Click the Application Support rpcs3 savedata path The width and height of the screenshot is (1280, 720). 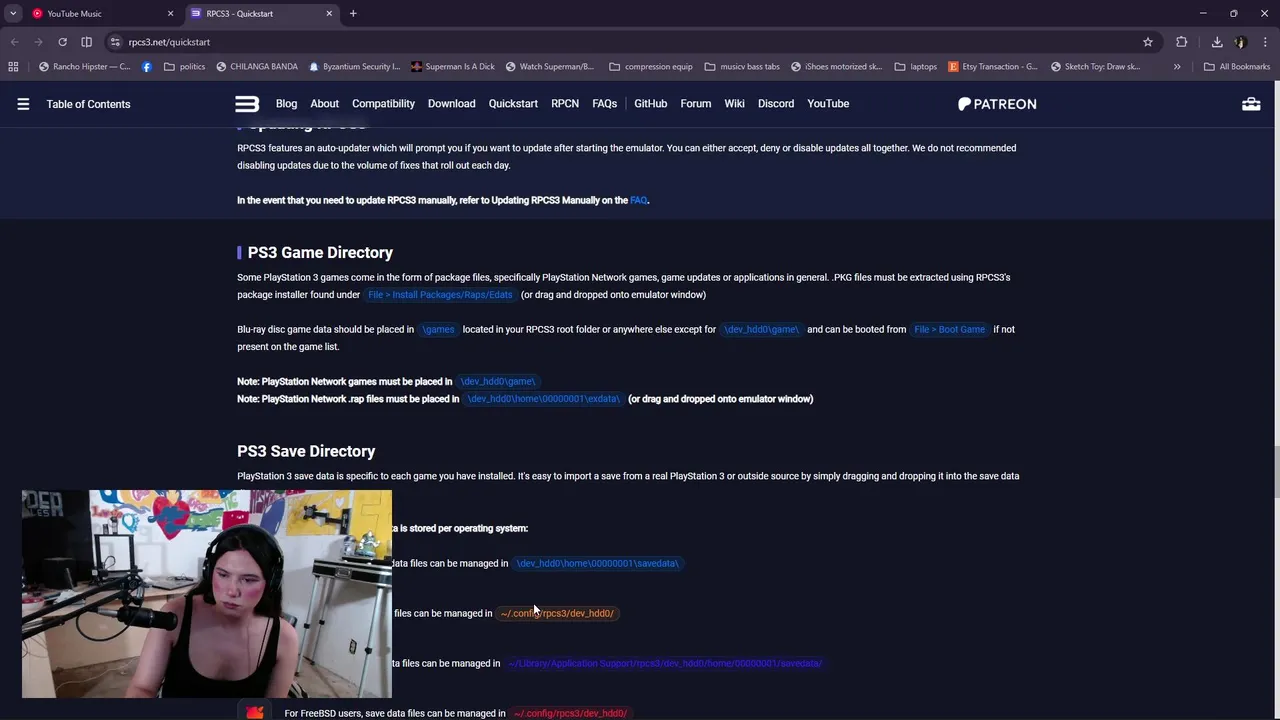click(665, 663)
